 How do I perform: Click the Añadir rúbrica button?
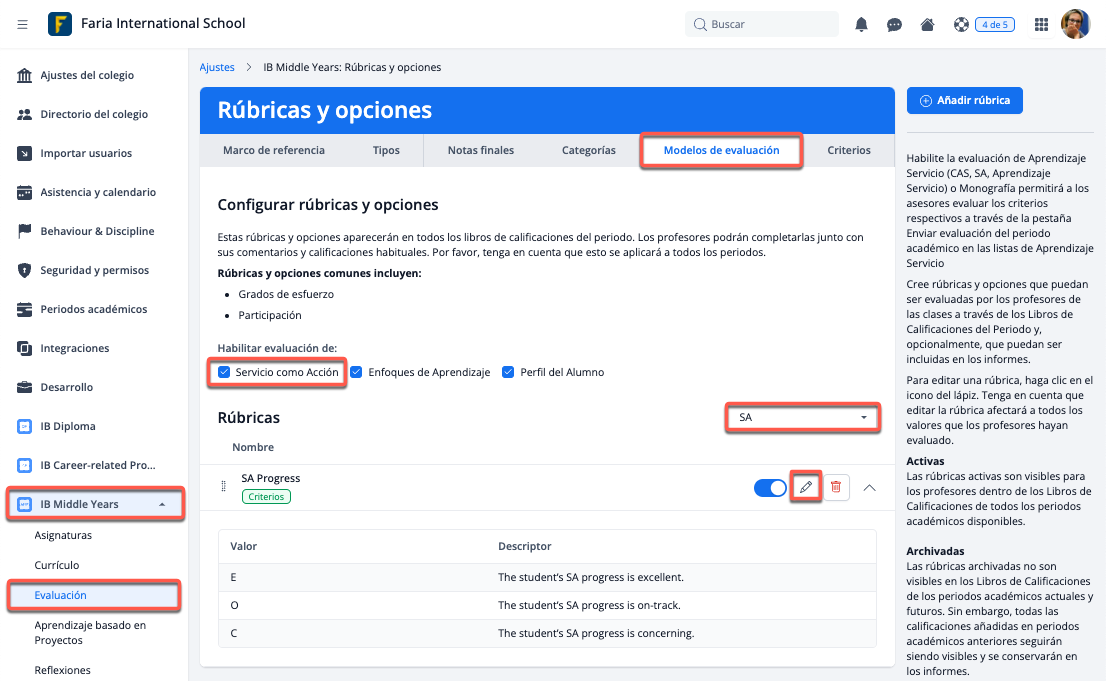click(964, 100)
